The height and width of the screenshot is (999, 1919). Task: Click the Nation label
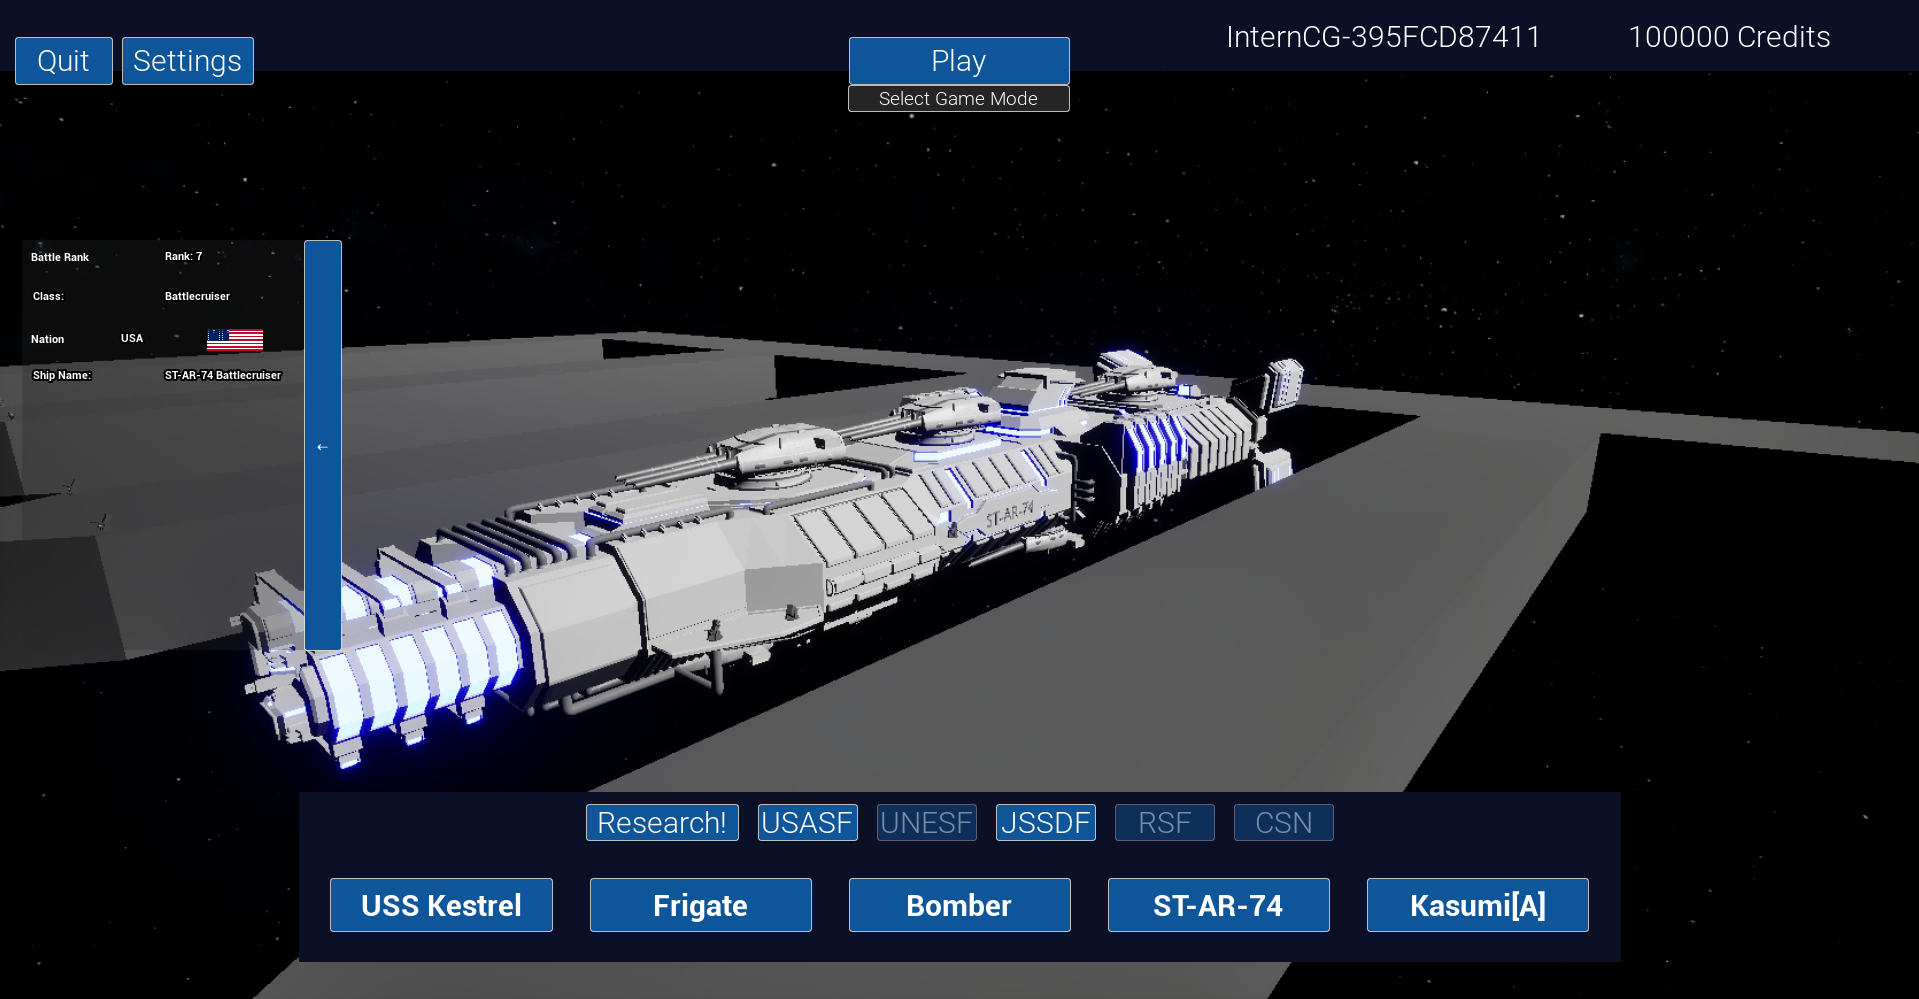tap(47, 340)
